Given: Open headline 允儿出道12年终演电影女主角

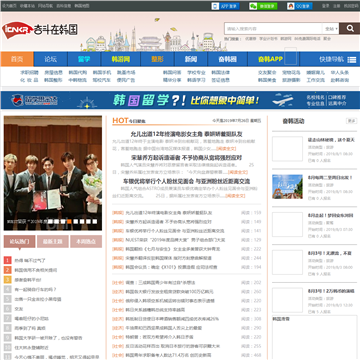Looking at the screenshot, I should [186, 134].
